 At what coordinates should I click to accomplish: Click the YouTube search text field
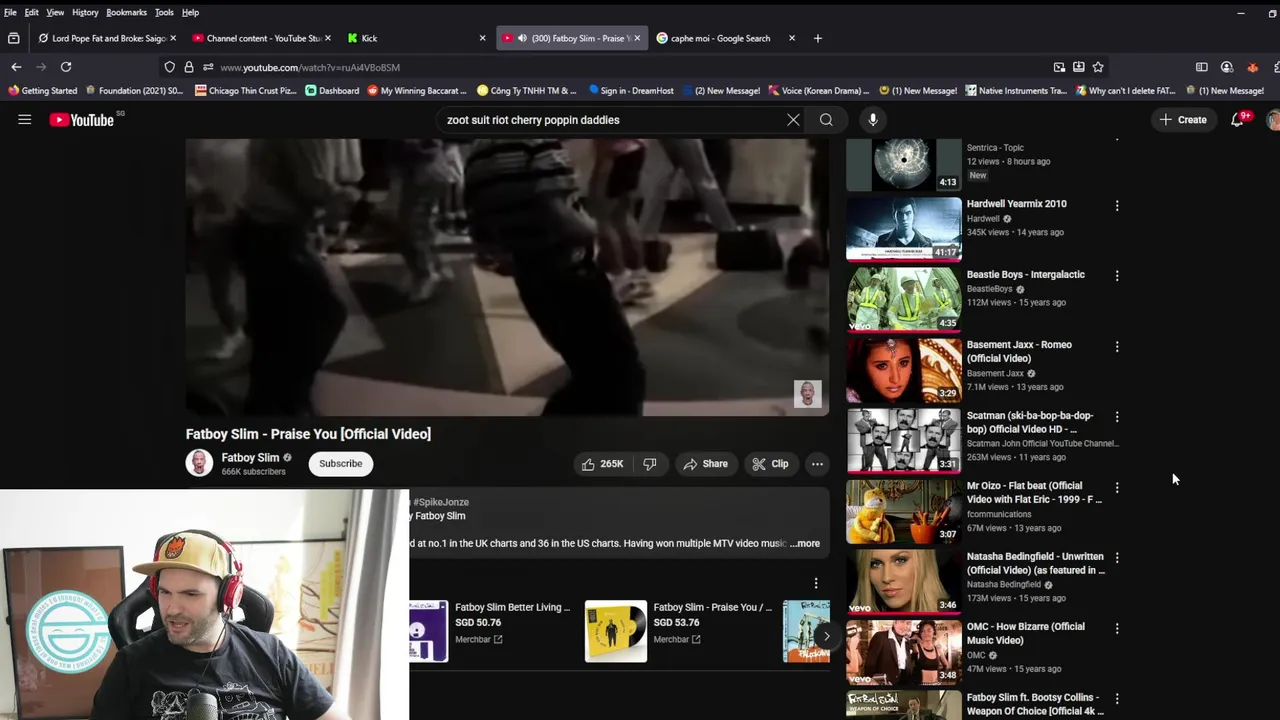click(610, 120)
